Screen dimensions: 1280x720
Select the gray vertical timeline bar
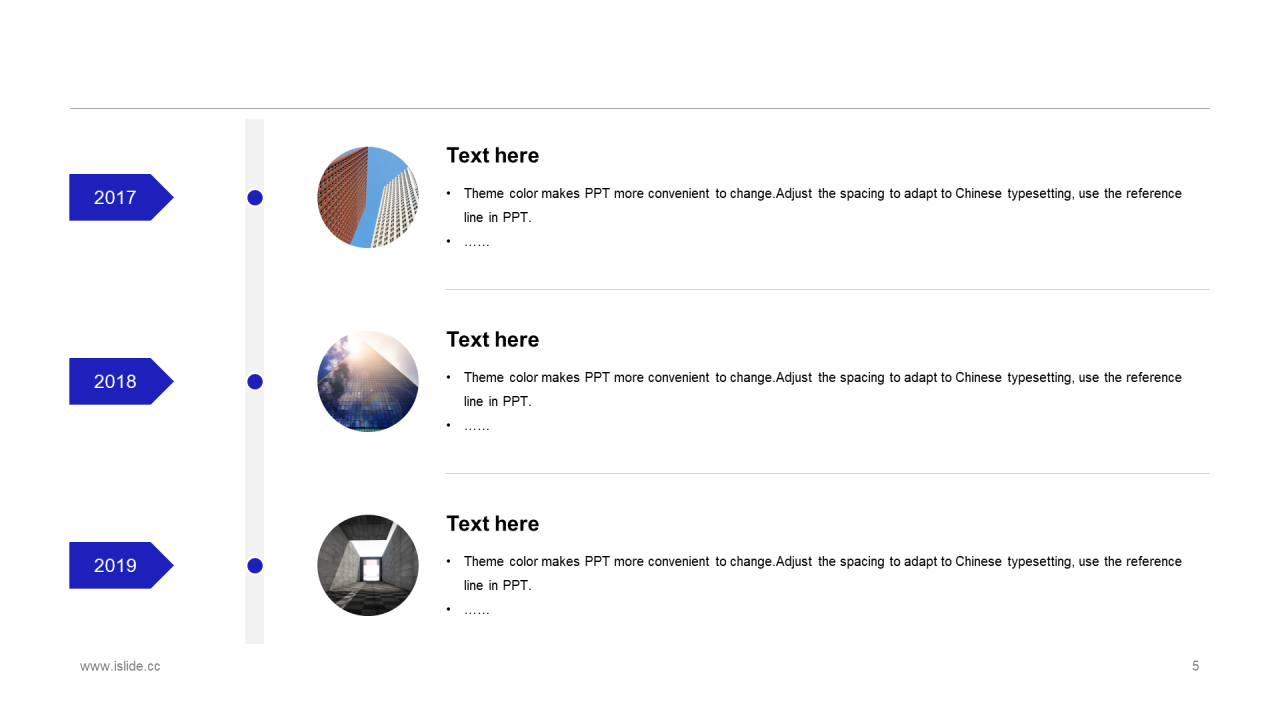(255, 381)
